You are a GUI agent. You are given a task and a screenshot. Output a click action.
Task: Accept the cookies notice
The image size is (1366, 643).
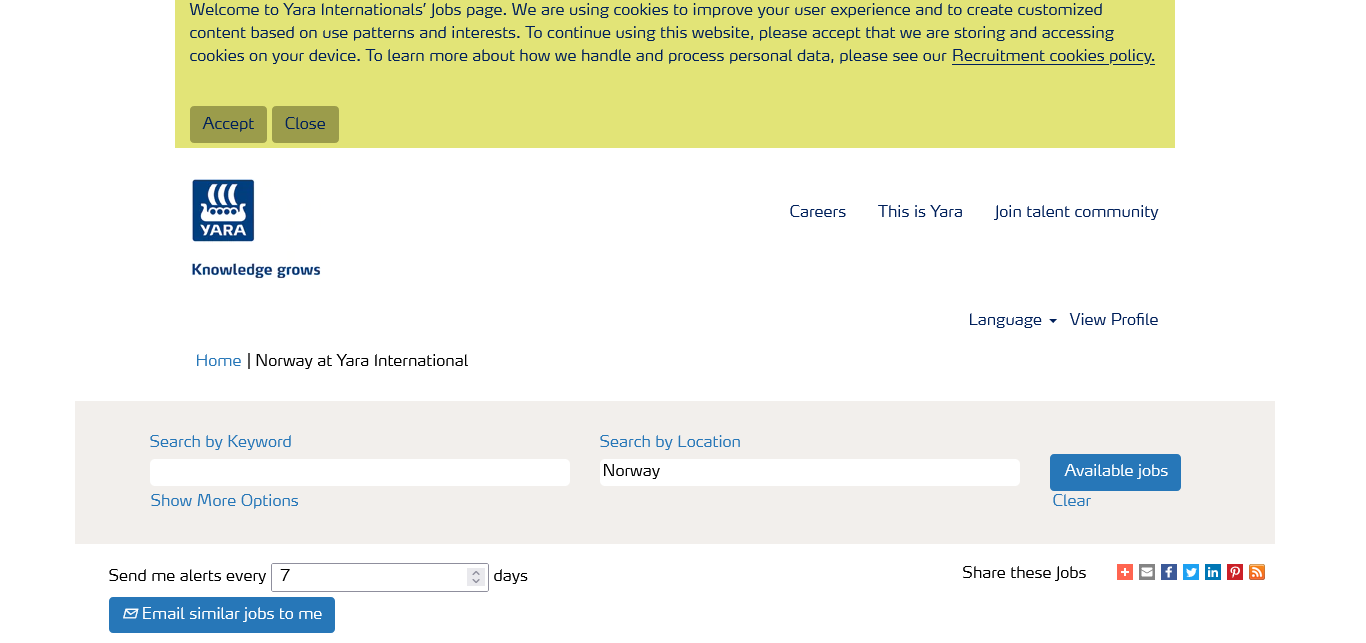pos(228,124)
